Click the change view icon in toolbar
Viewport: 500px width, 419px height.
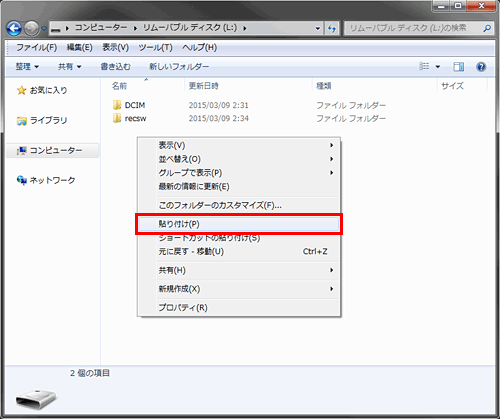424,66
